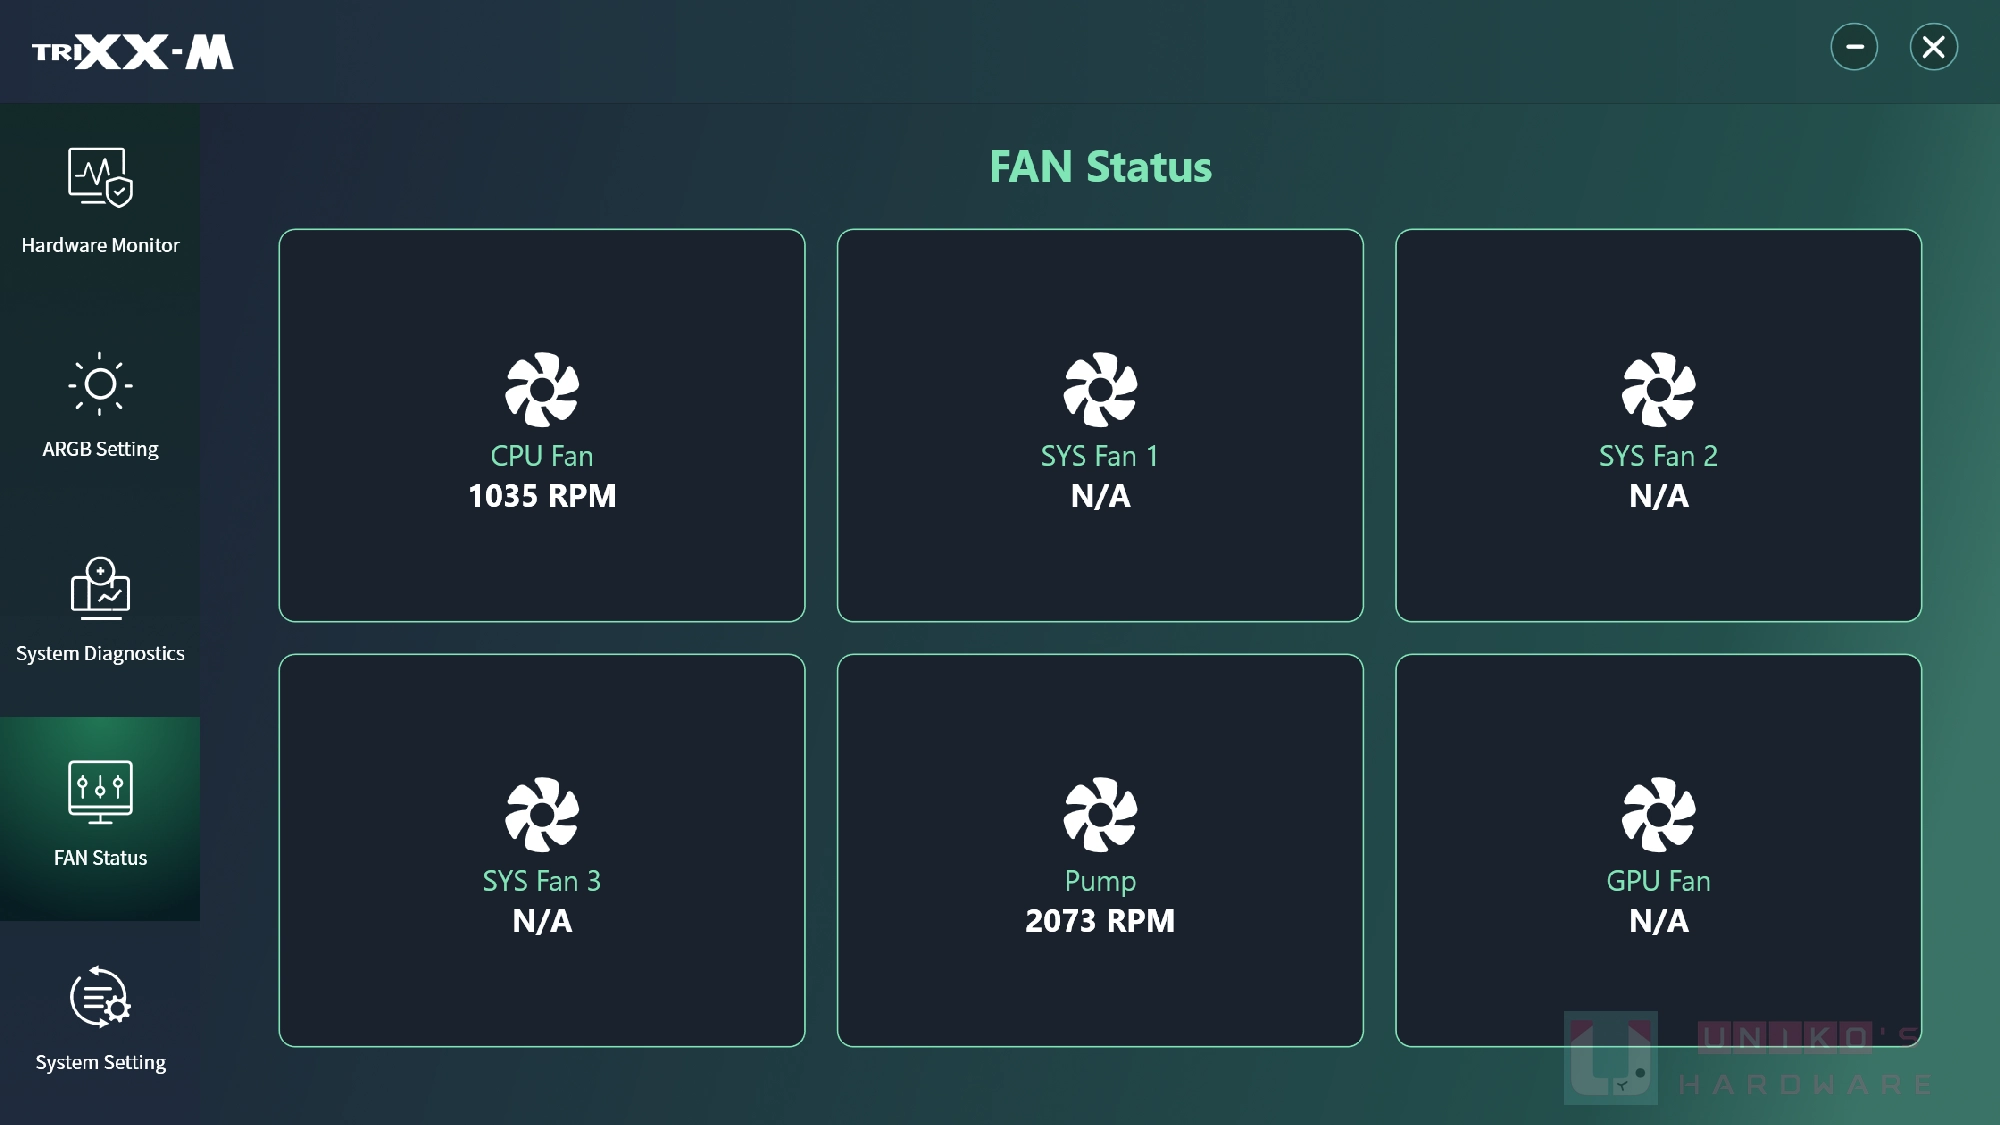Open the System Setting gear icon
The height and width of the screenshot is (1125, 2000).
coord(100,997)
